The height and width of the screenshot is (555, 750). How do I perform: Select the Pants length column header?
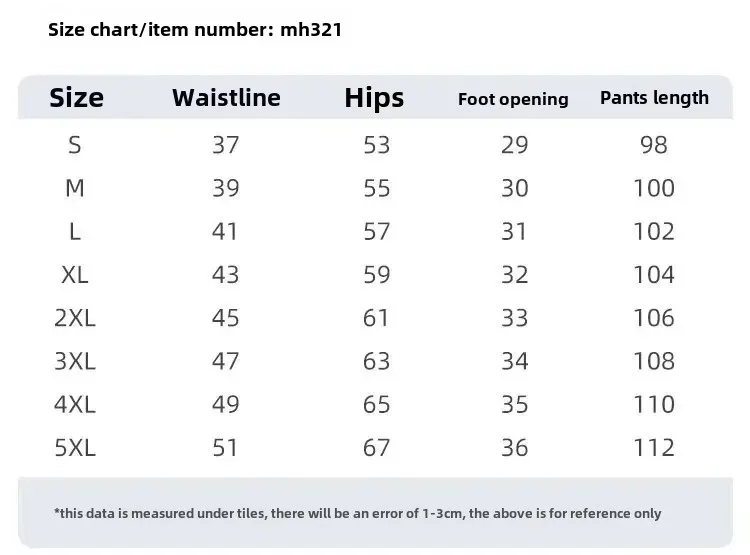pyautogui.click(x=654, y=97)
